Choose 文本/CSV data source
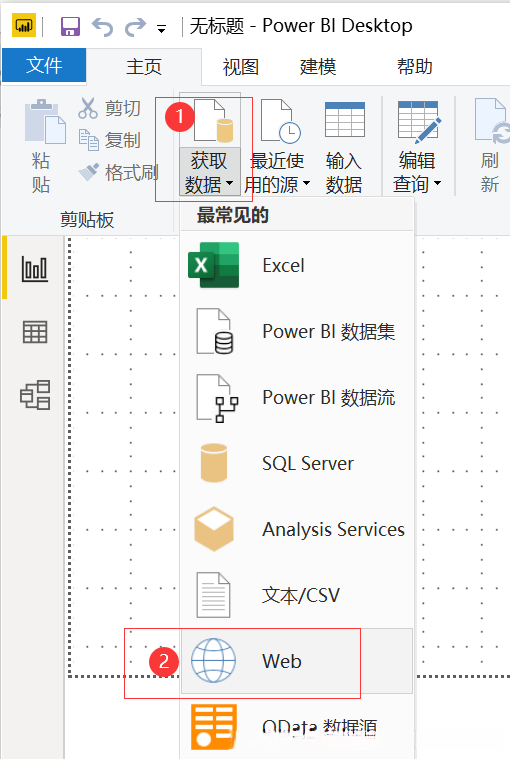510x759 pixels. (297, 595)
